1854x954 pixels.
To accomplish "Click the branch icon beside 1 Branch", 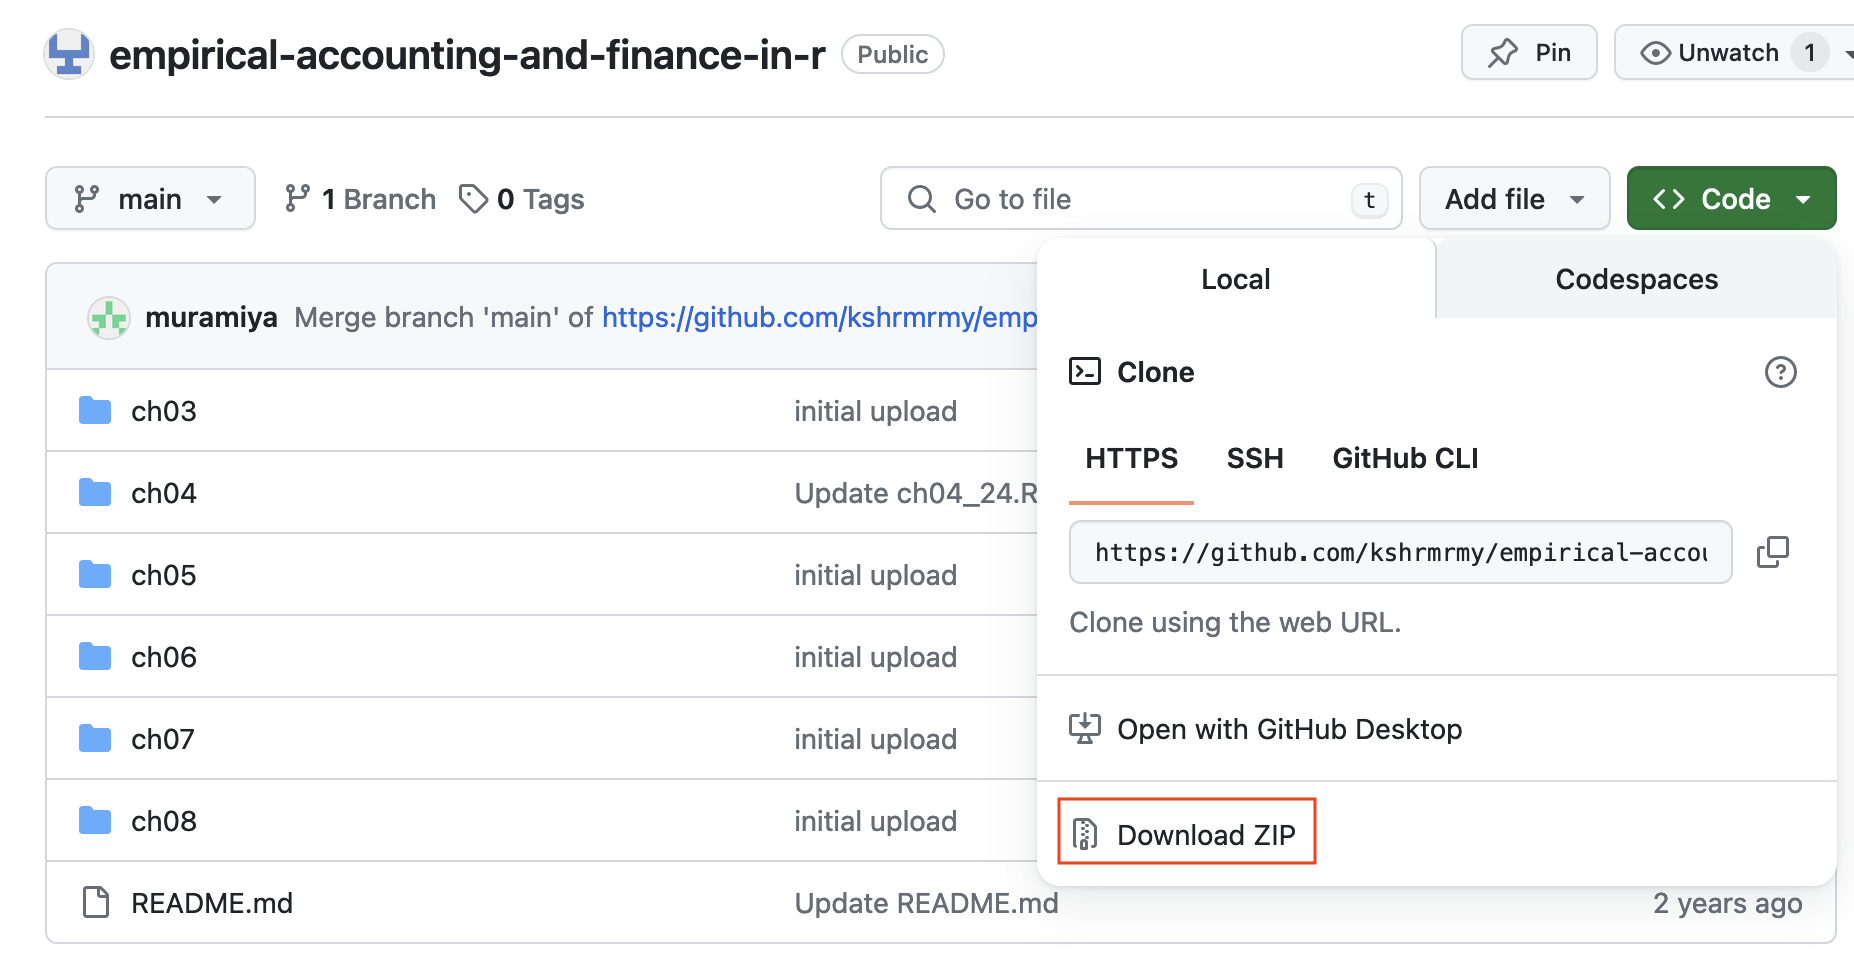I will [297, 199].
